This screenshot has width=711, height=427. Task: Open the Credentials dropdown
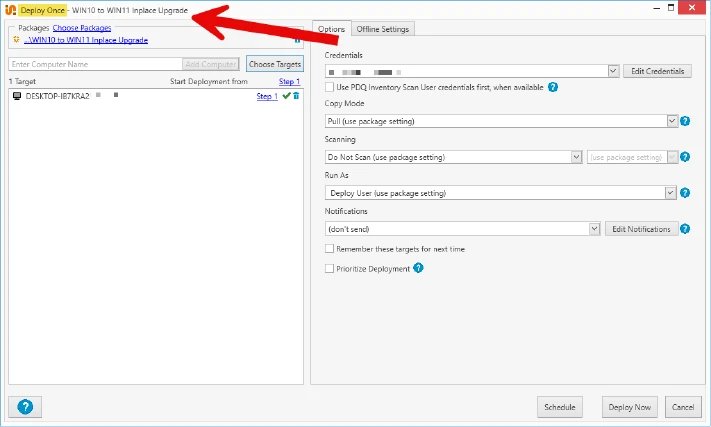point(613,71)
